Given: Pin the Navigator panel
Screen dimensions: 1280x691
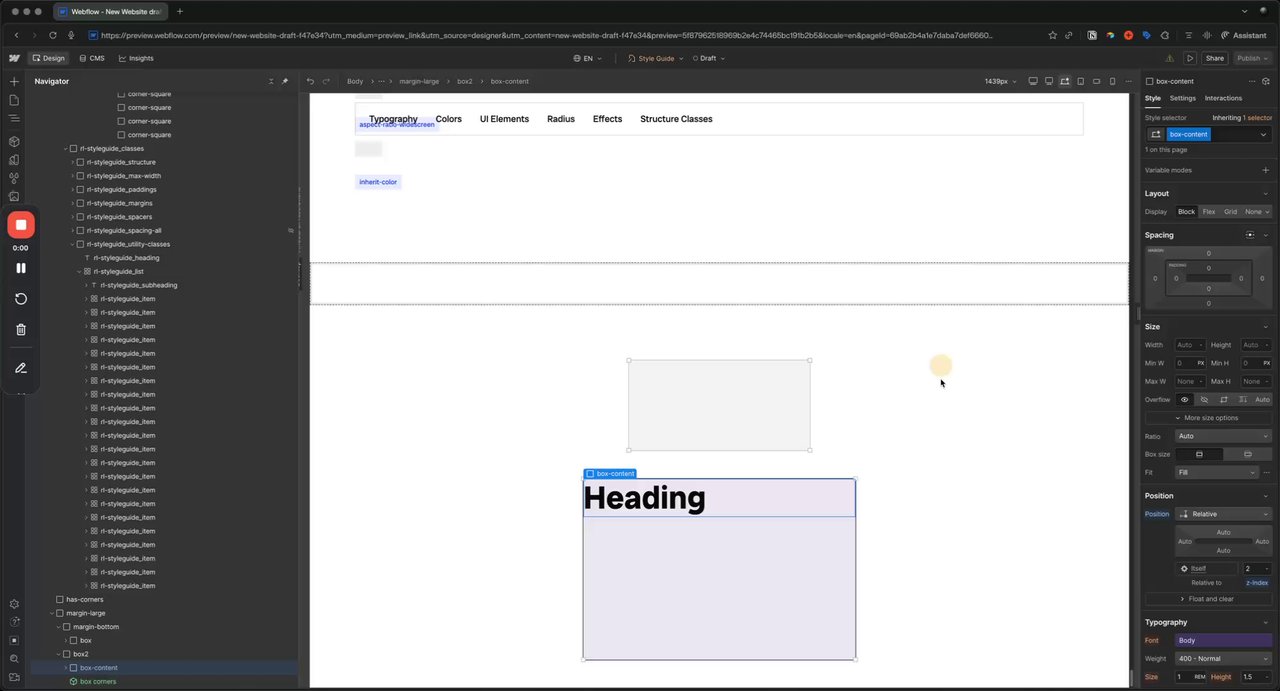Looking at the screenshot, I should tap(285, 81).
